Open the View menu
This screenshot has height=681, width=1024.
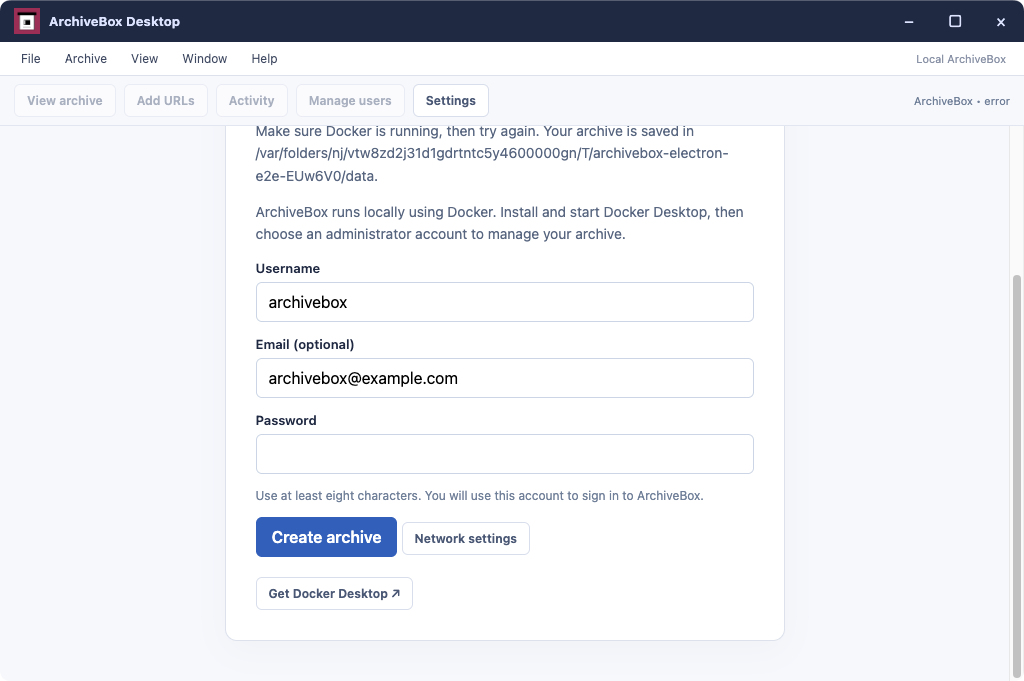144,59
